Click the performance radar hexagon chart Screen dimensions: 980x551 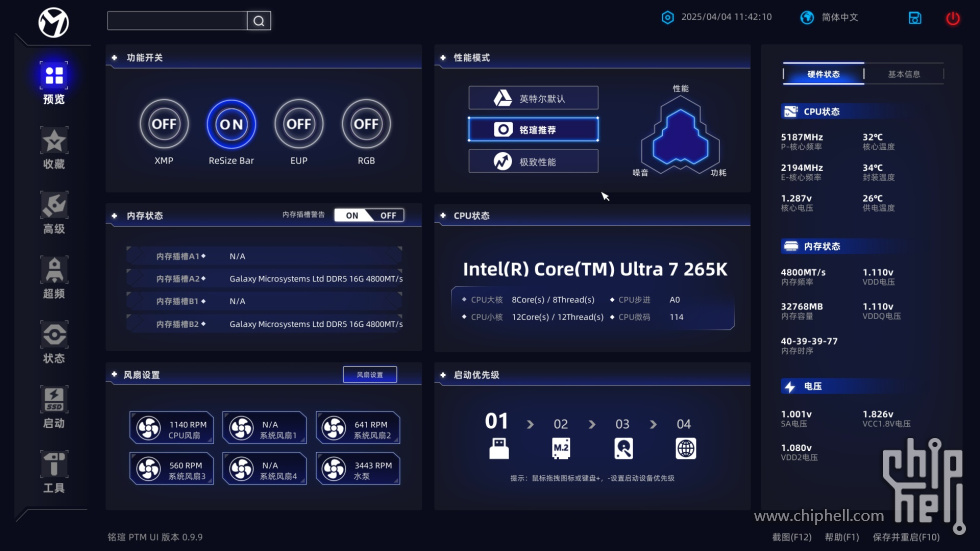click(680, 134)
